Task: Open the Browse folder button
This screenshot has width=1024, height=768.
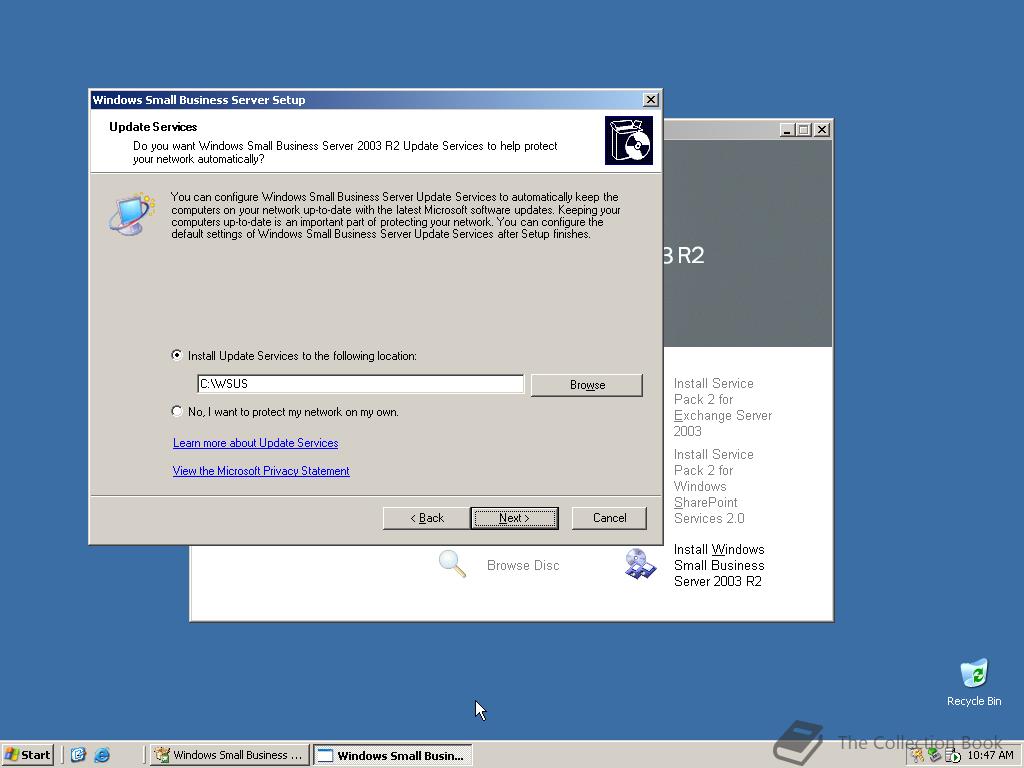Action: click(586, 385)
